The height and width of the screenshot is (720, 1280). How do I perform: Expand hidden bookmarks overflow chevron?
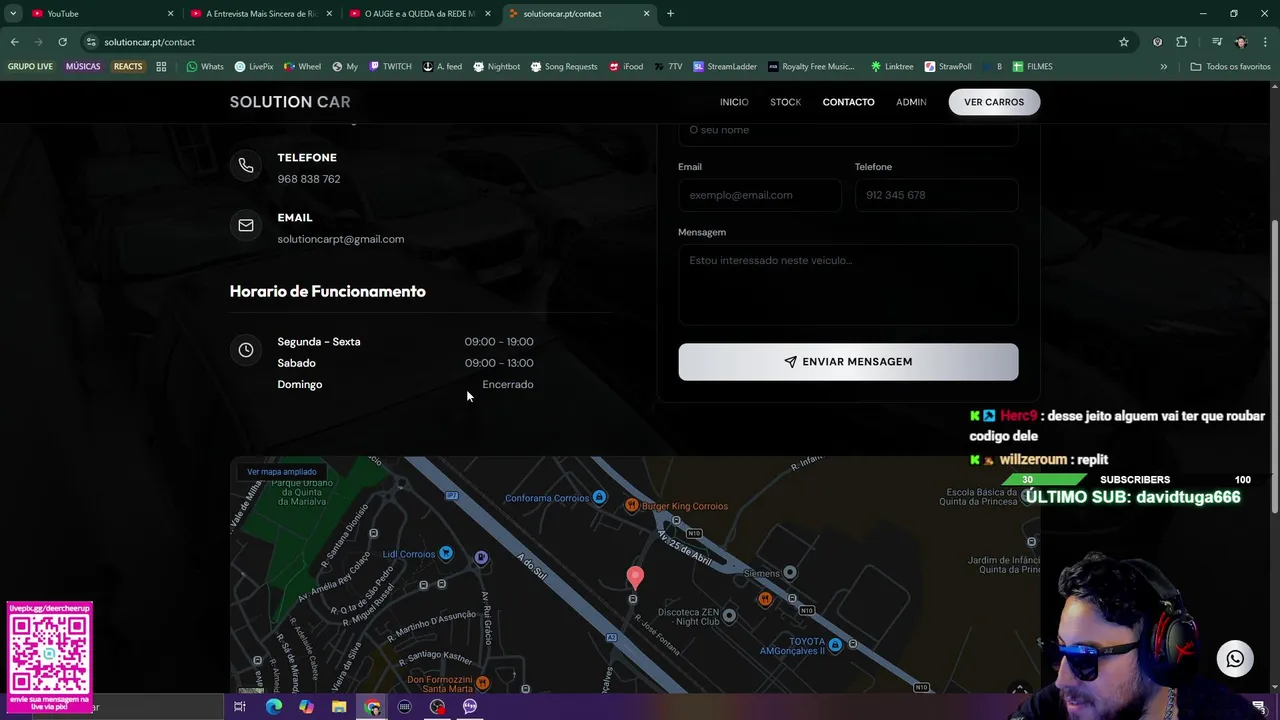[x=1163, y=67]
